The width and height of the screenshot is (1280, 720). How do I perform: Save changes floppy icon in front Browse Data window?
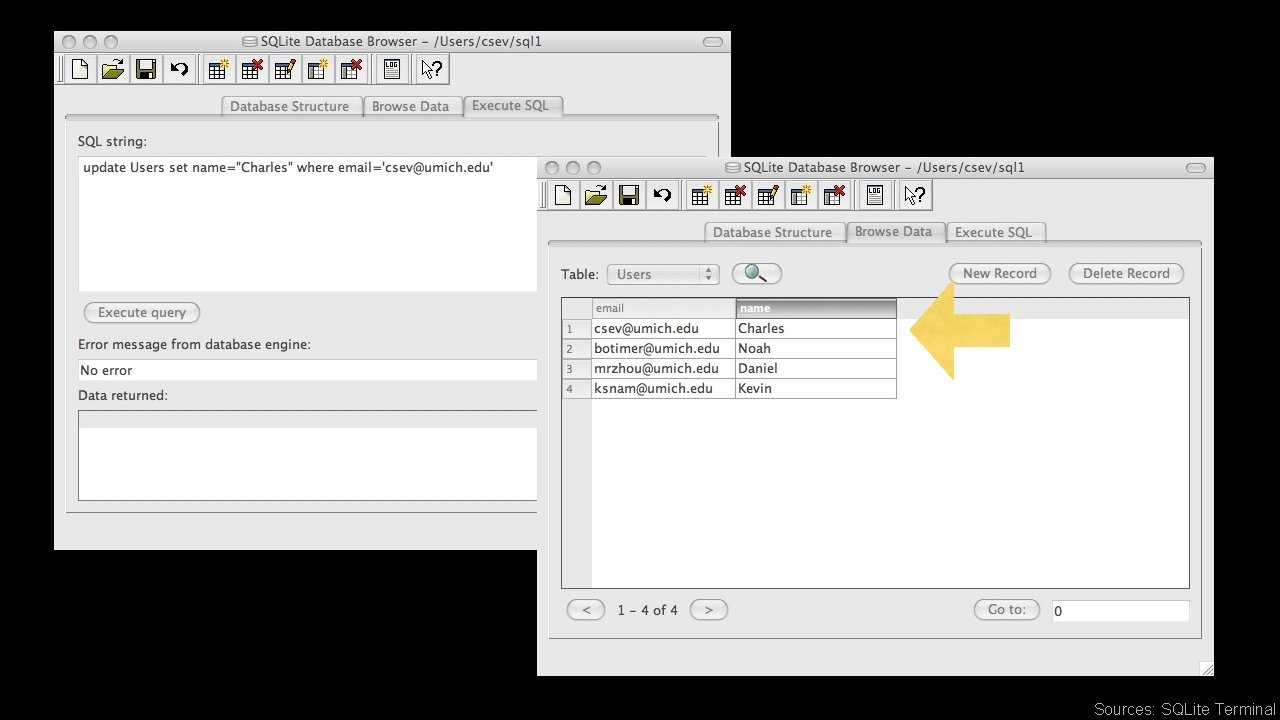click(x=629, y=195)
